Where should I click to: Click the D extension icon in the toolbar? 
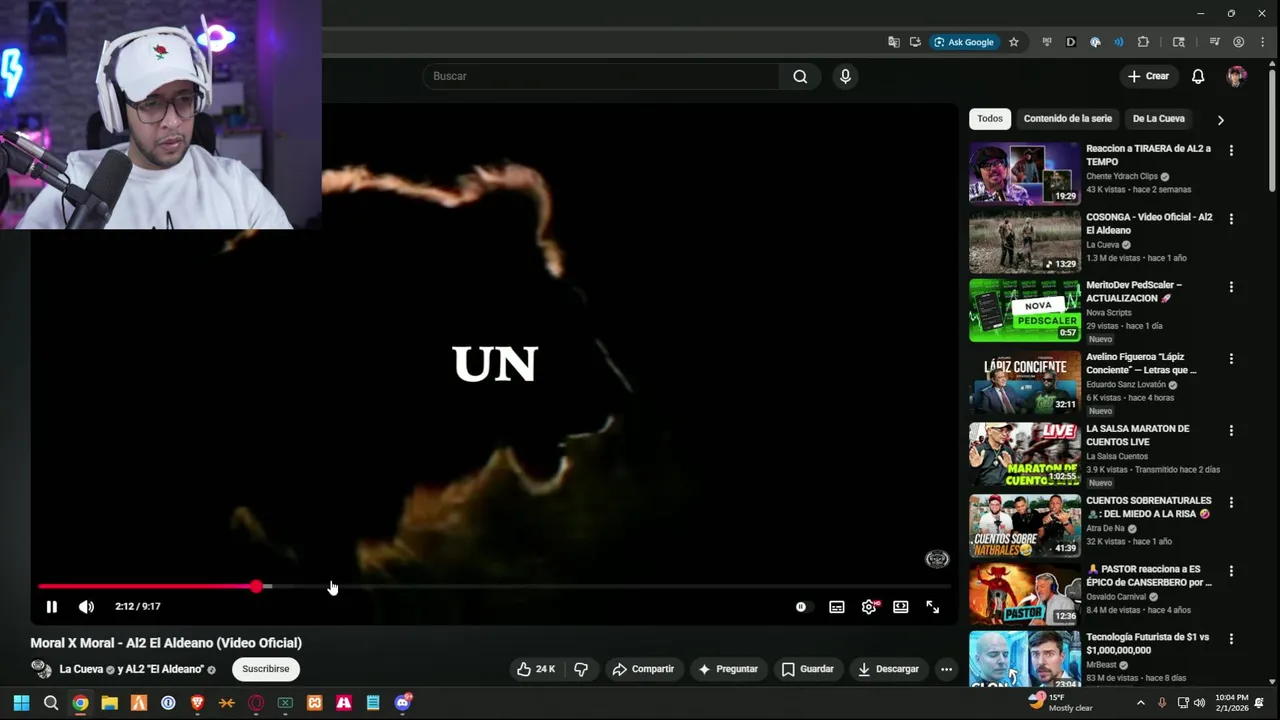1071,42
